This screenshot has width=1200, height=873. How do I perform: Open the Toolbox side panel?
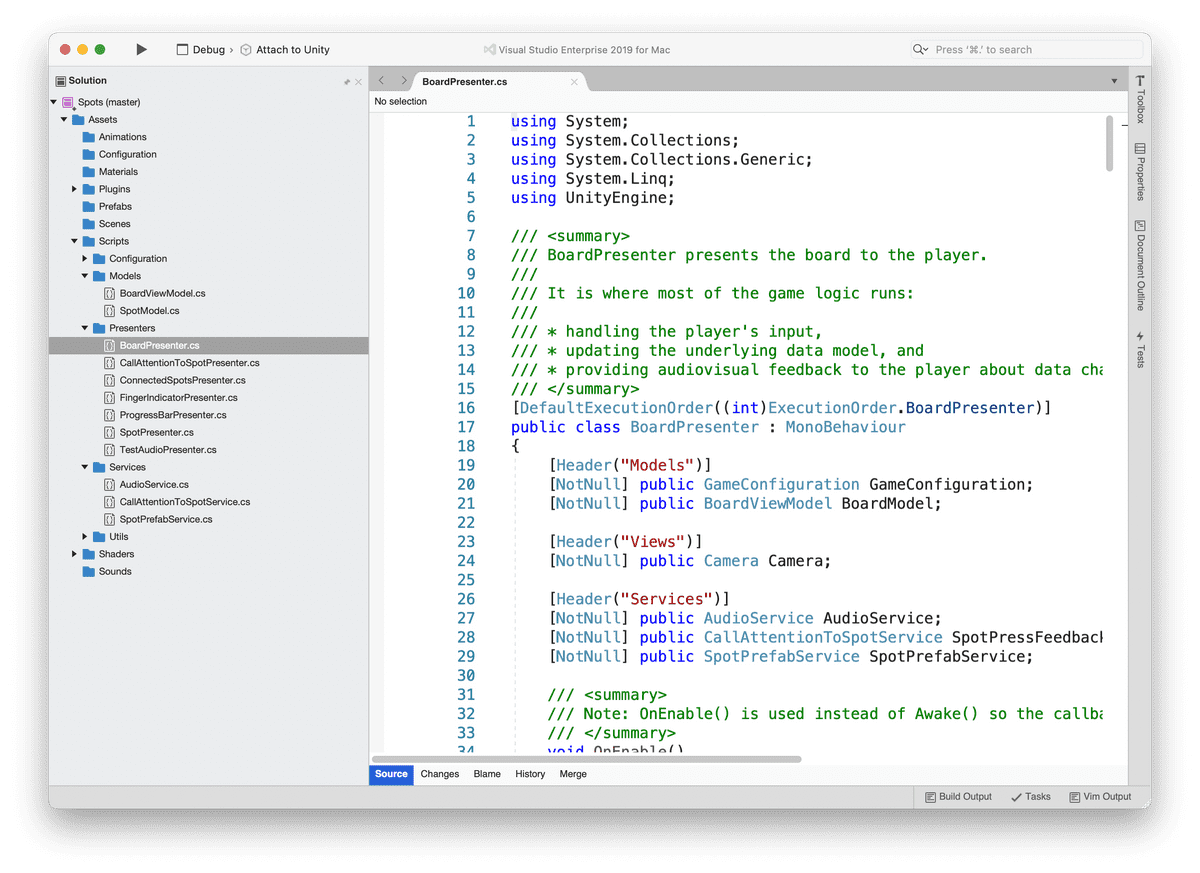coord(1140,99)
